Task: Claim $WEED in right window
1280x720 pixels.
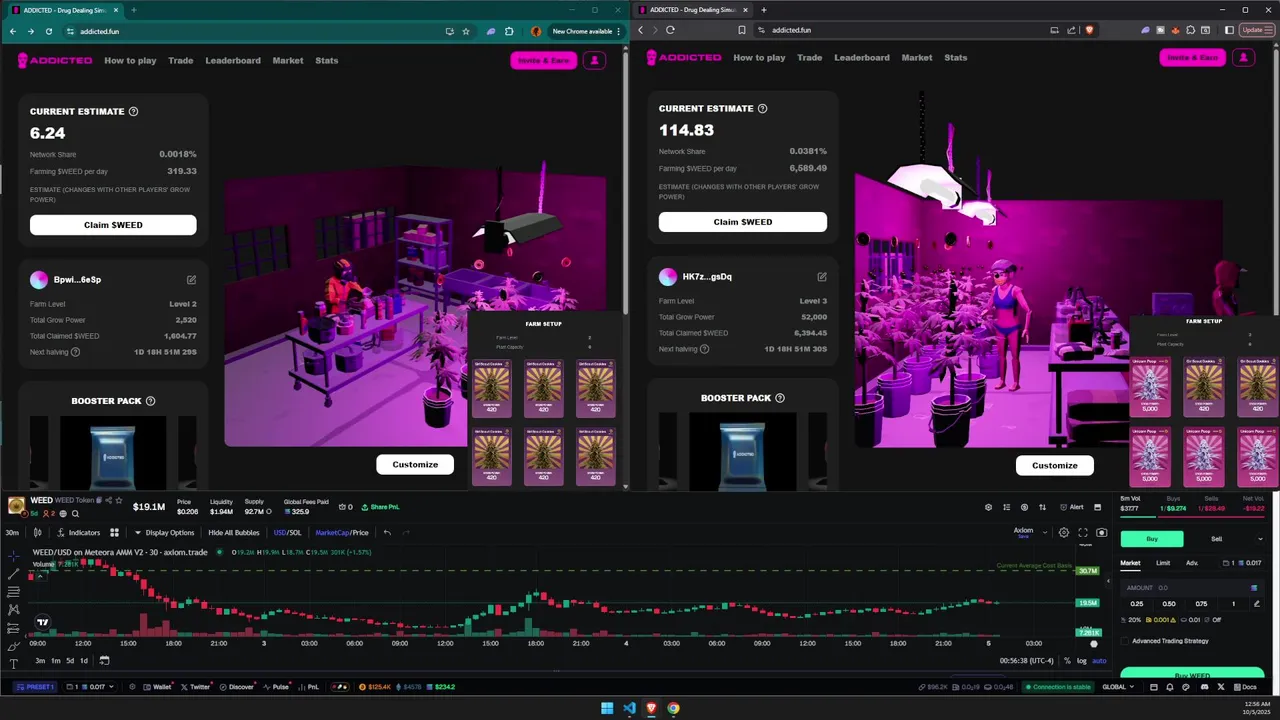Action: click(x=743, y=222)
